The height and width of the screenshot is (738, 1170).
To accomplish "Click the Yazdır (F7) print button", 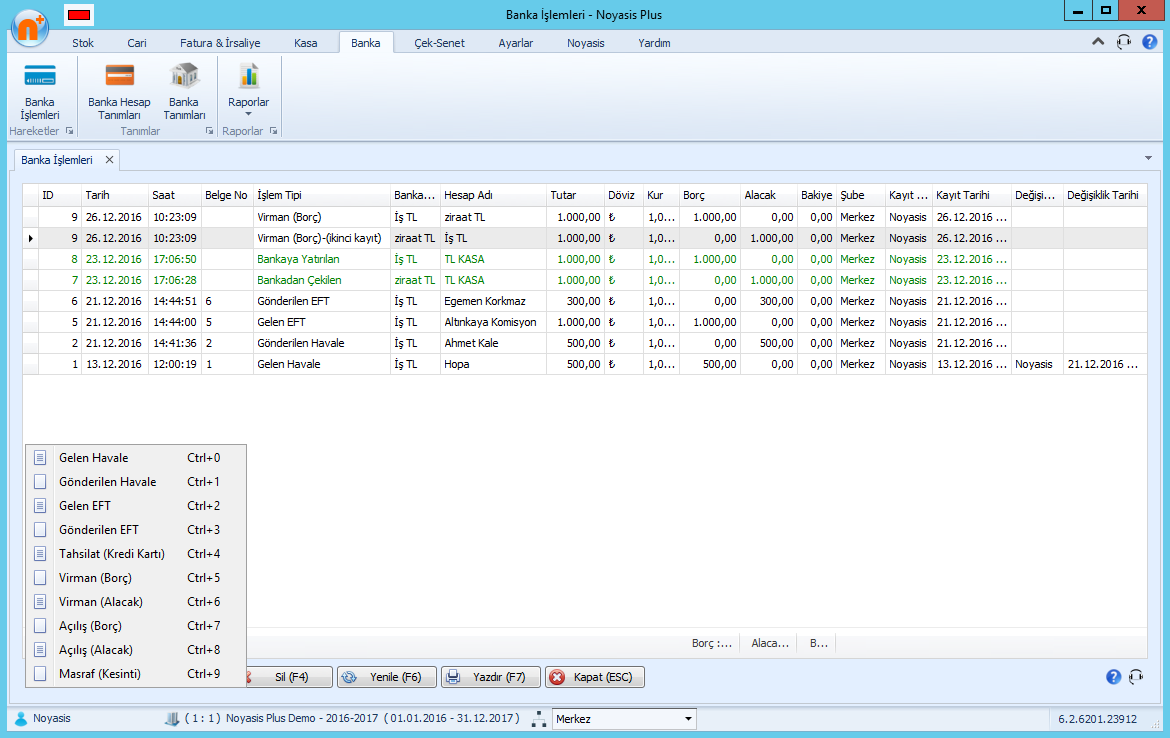I will (490, 677).
